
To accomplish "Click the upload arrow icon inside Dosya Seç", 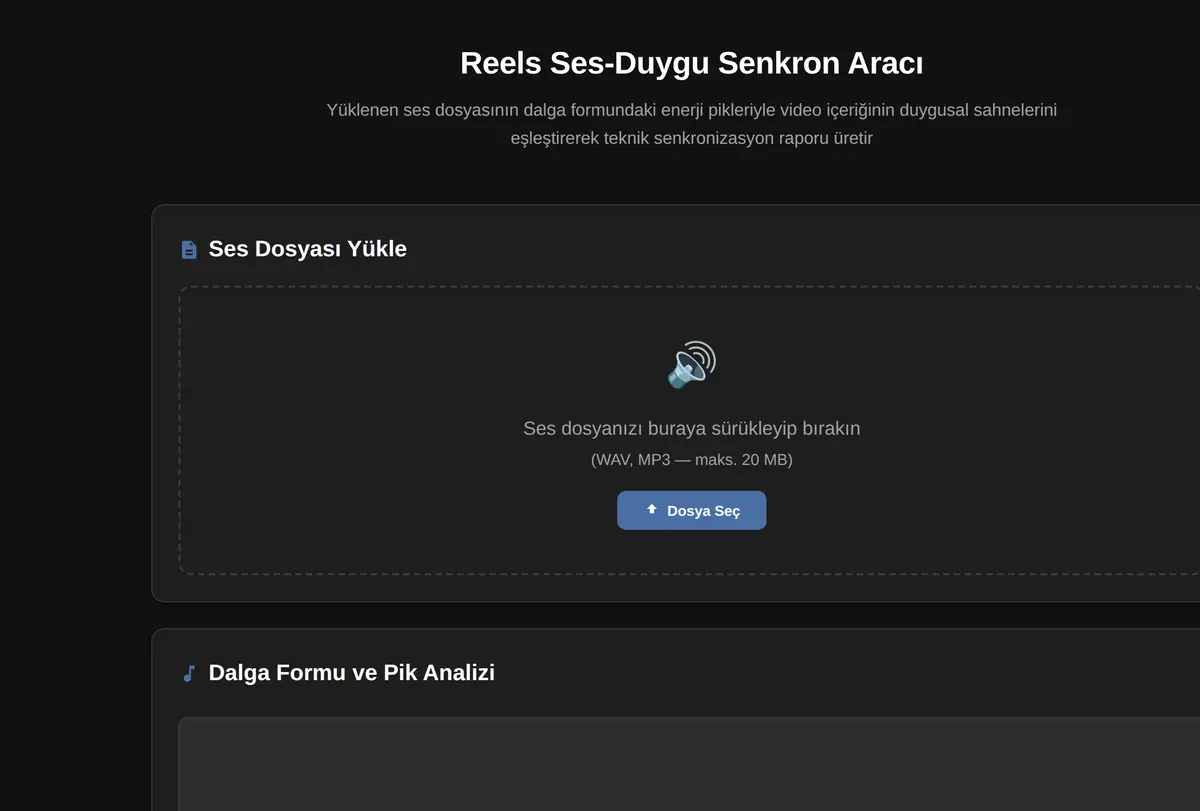I will click(652, 510).
